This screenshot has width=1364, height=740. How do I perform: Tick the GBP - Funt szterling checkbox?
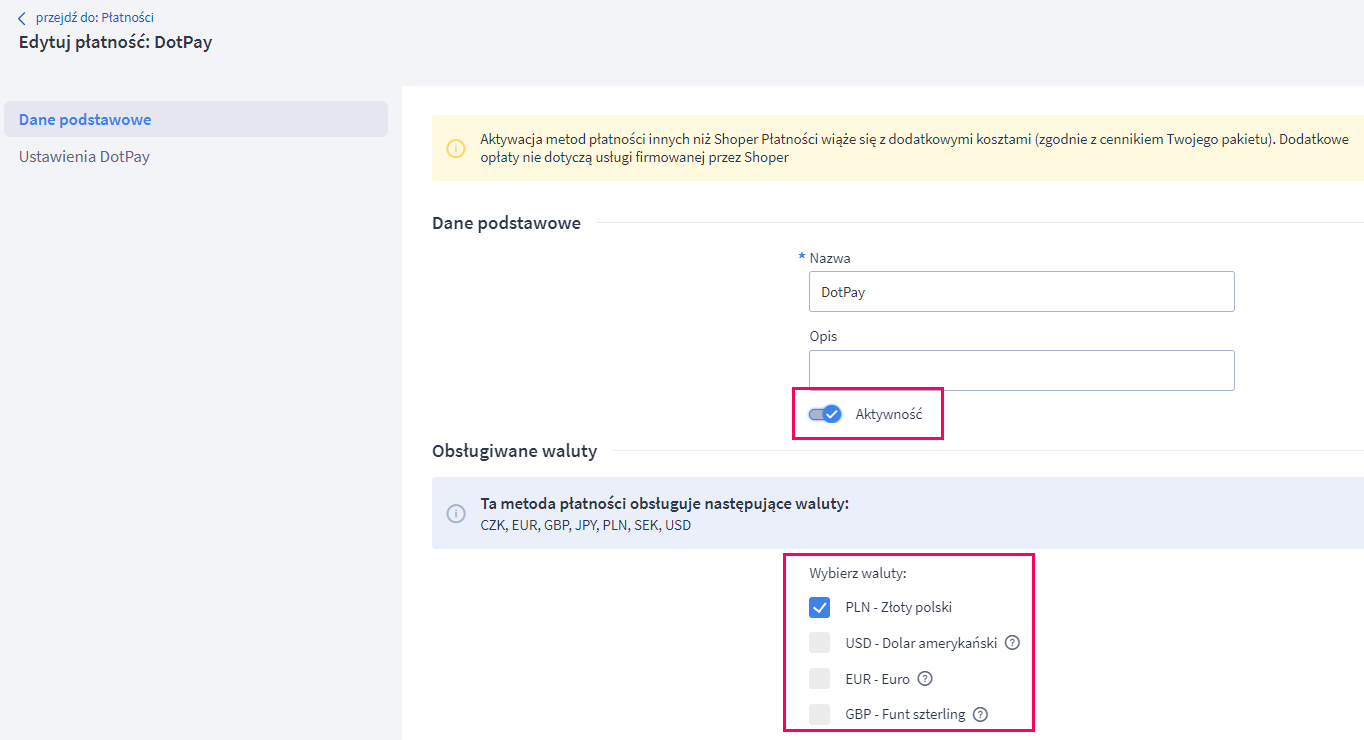(820, 715)
